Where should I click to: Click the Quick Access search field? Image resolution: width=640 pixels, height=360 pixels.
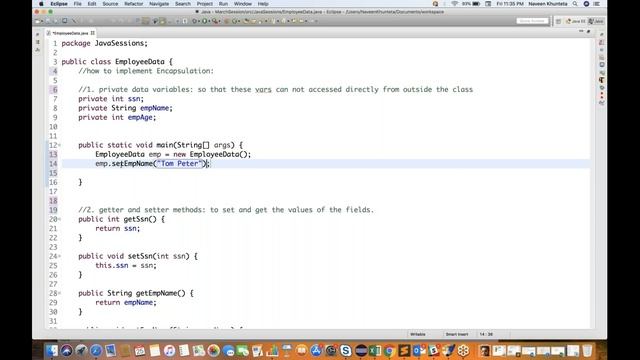(532, 21)
